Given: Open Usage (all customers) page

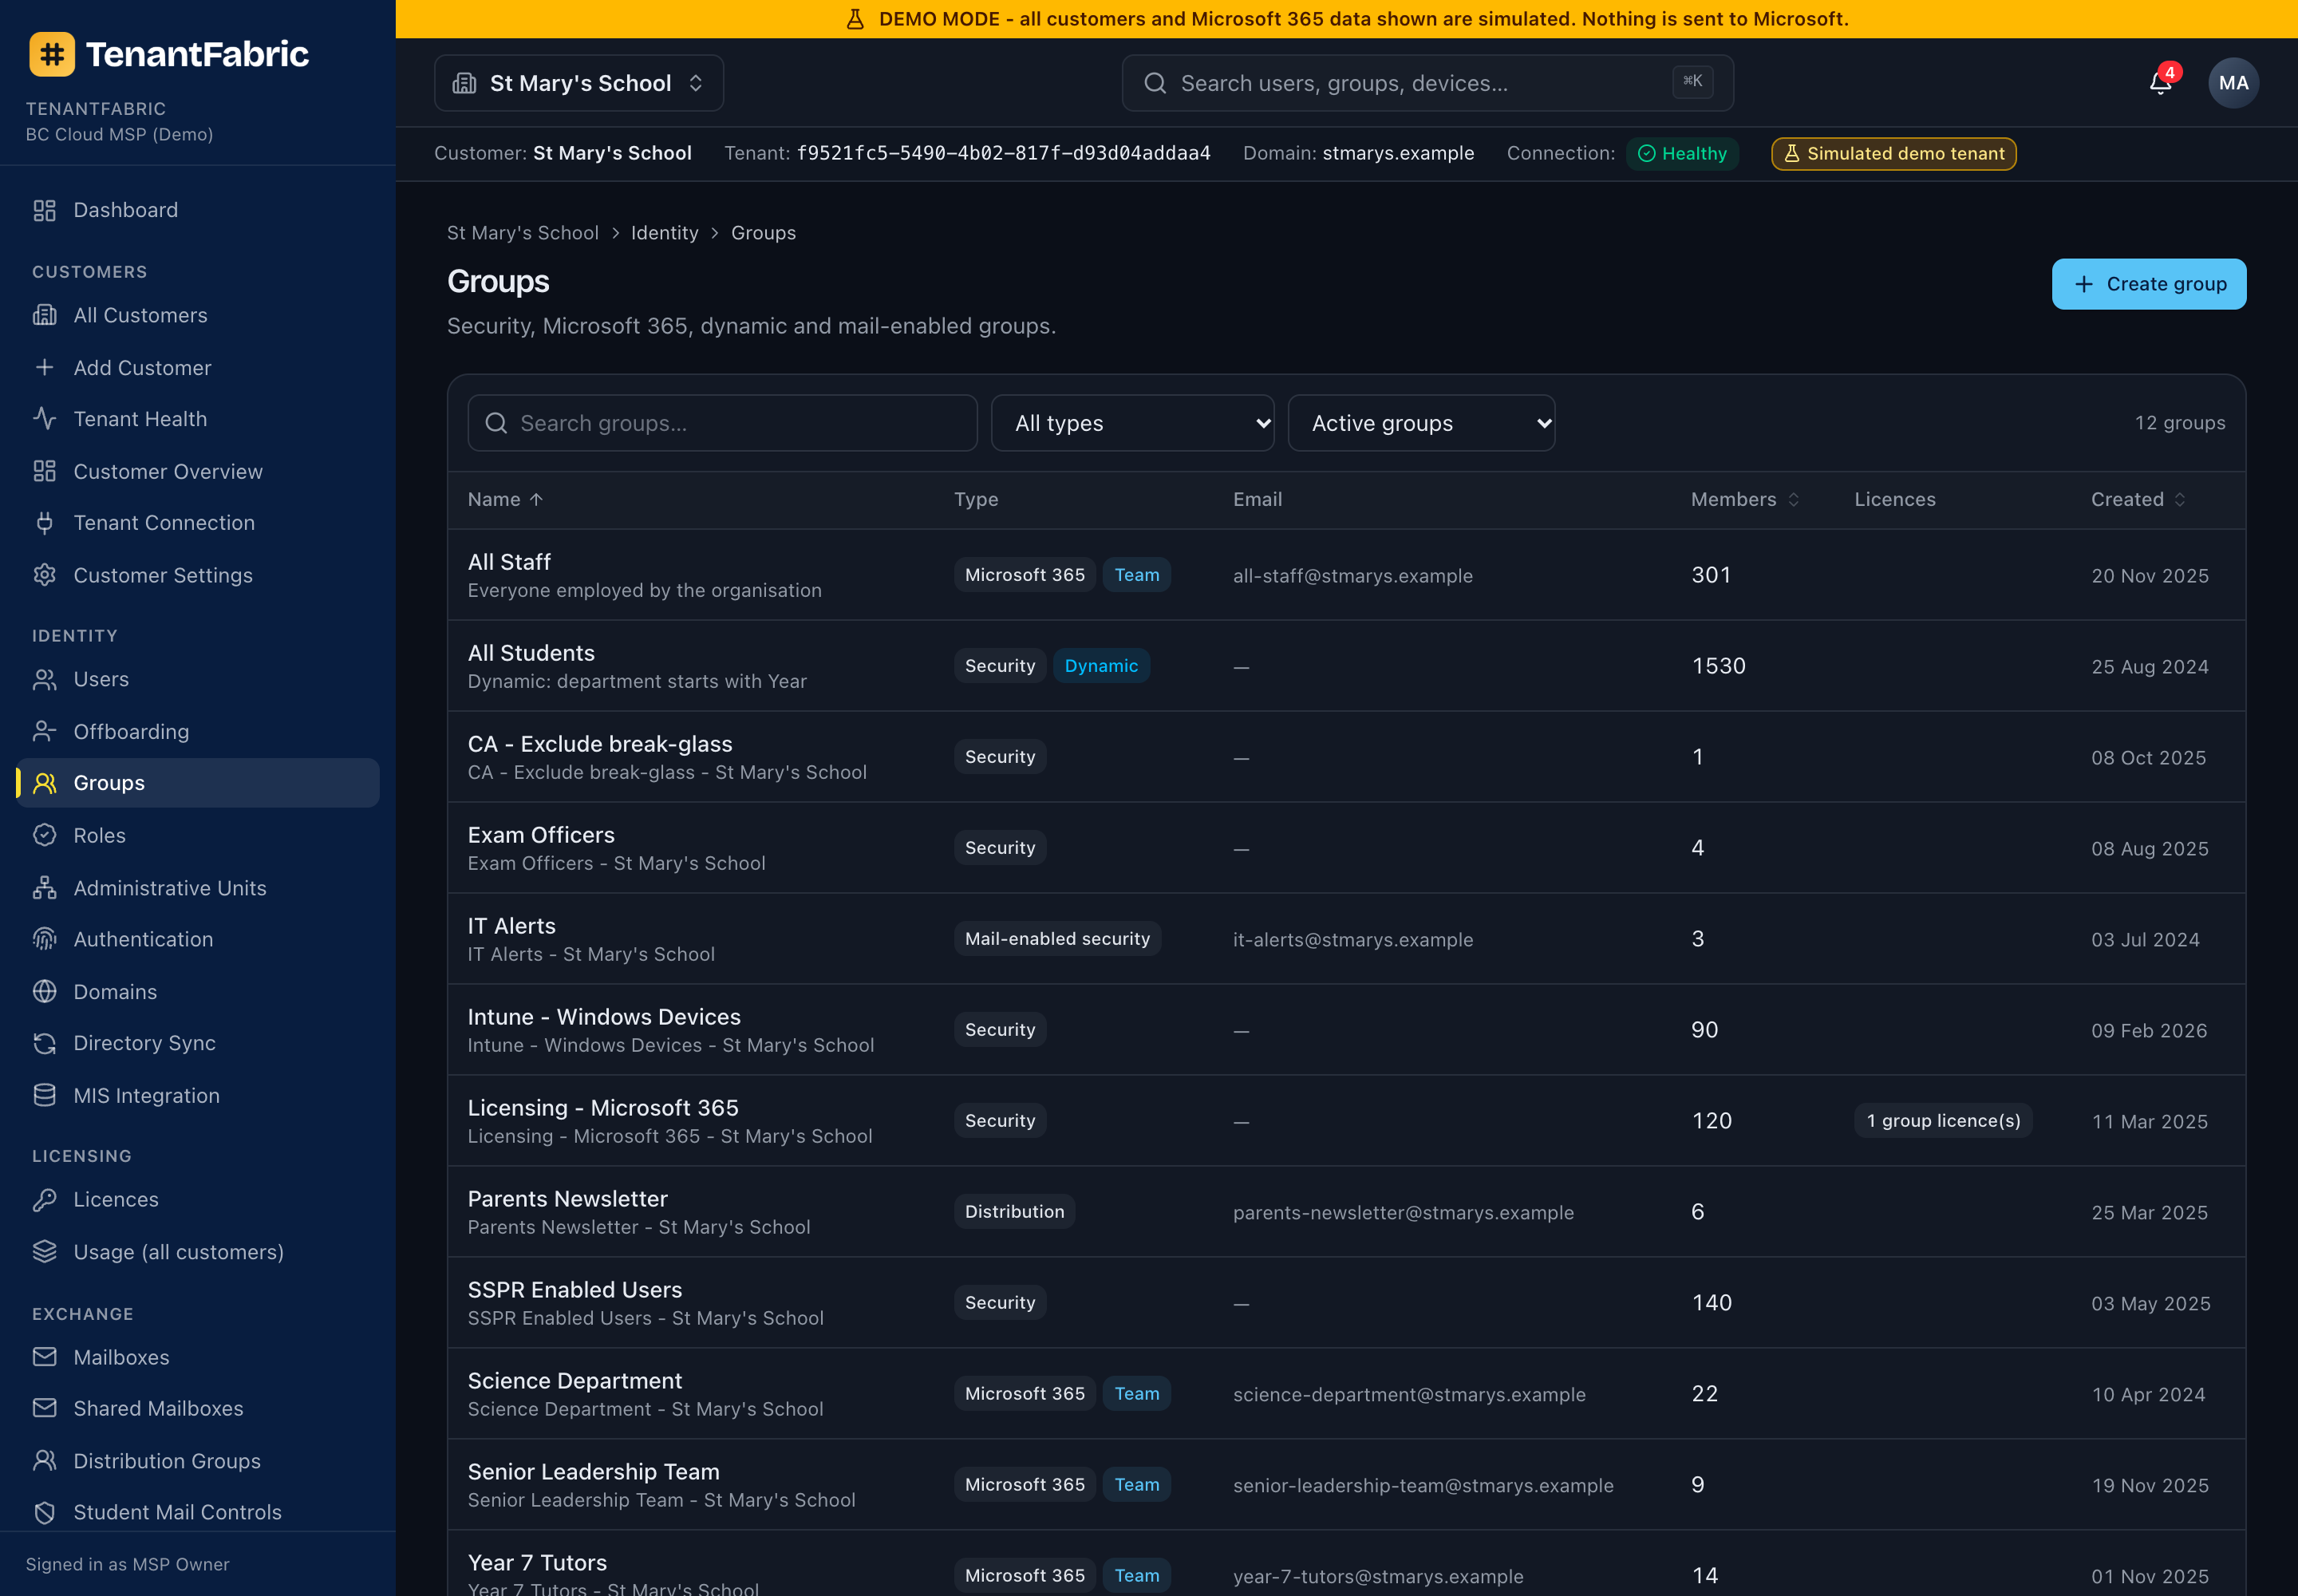Looking at the screenshot, I should 198,1251.
